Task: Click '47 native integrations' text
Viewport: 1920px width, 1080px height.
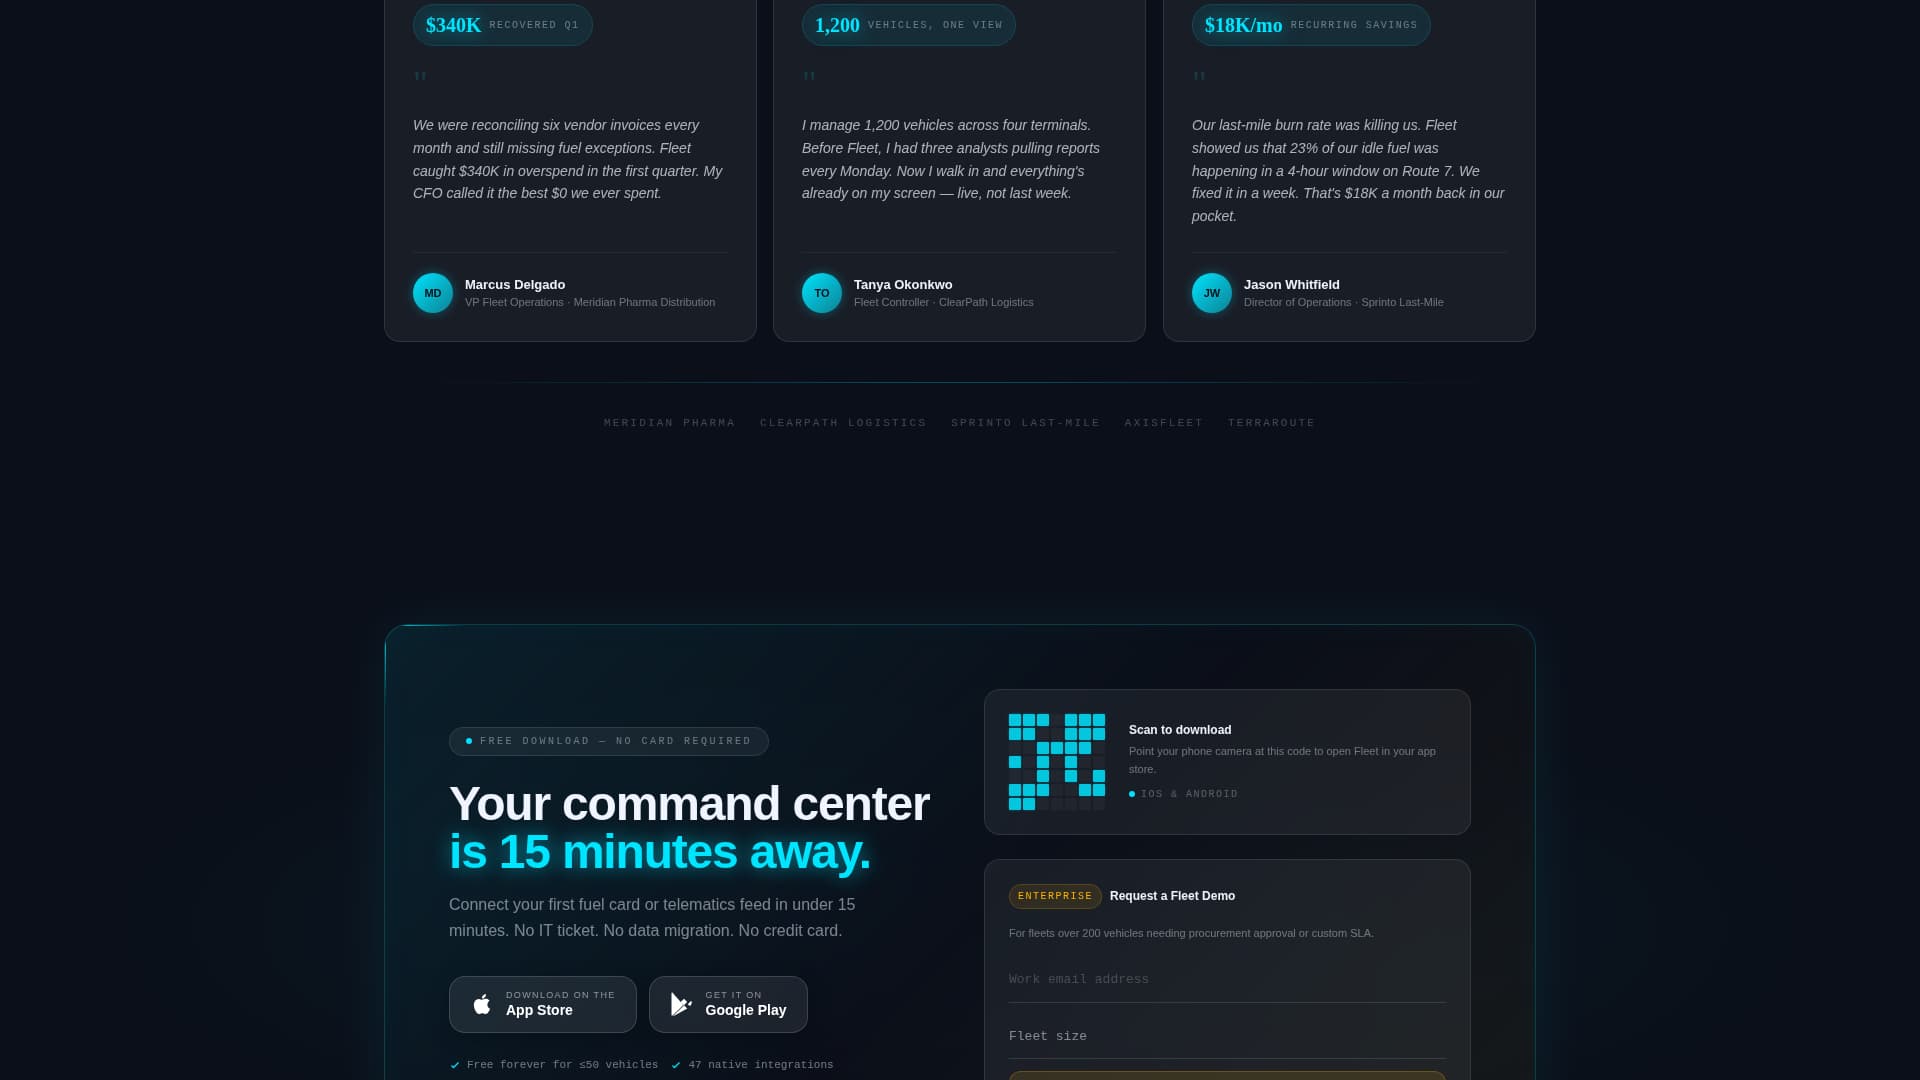Action: [x=761, y=1065]
